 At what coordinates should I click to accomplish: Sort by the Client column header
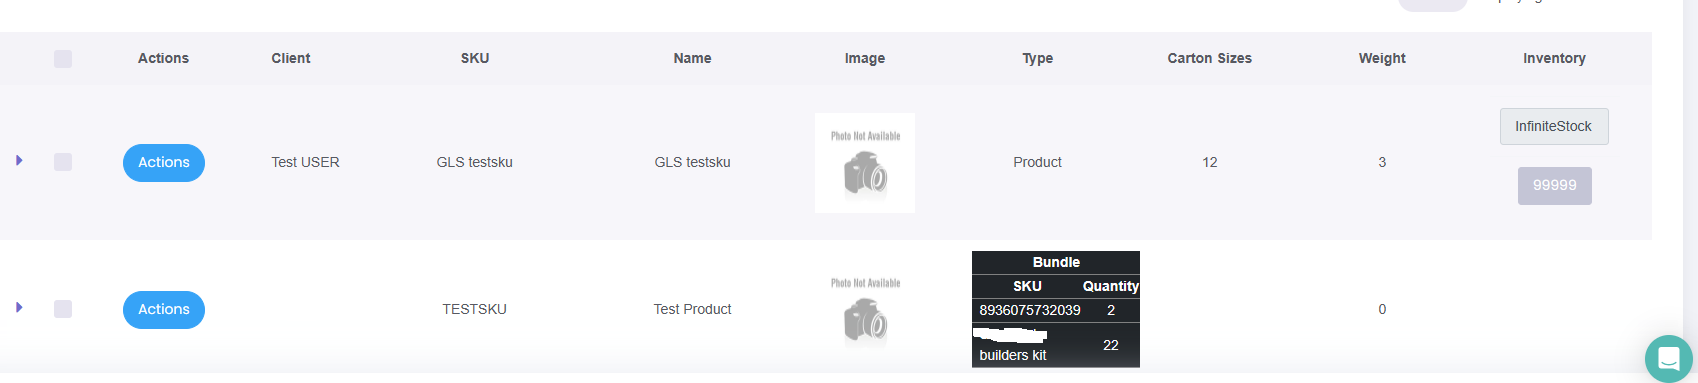[x=291, y=58]
